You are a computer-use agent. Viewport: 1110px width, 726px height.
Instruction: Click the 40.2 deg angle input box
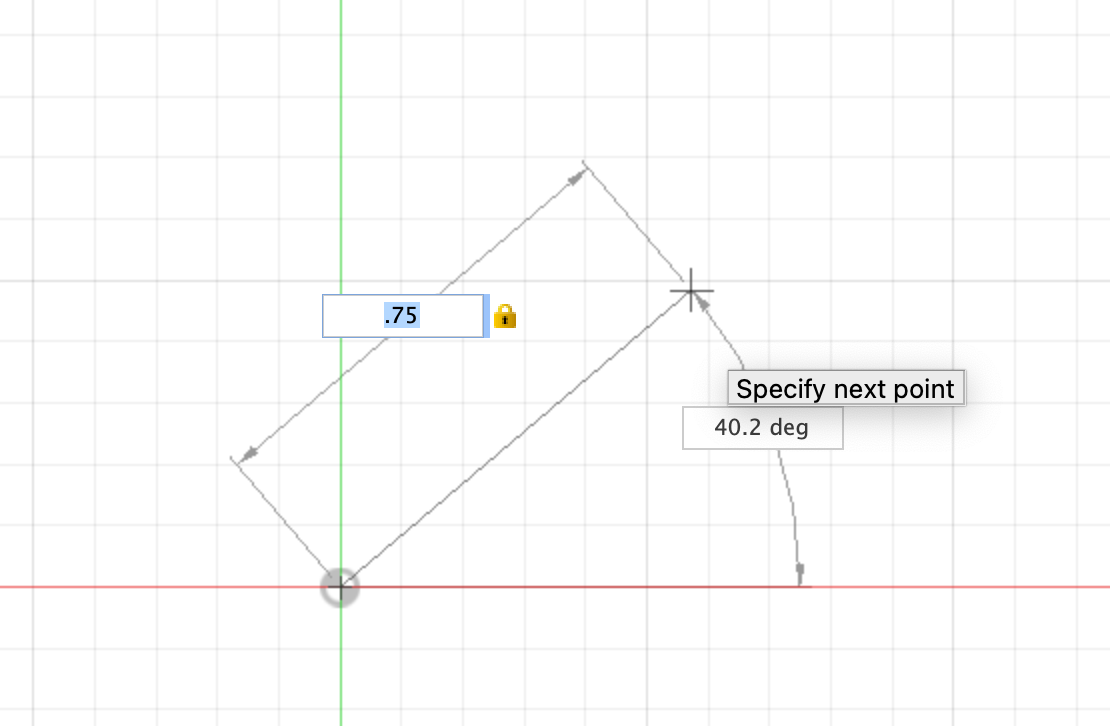coord(762,427)
